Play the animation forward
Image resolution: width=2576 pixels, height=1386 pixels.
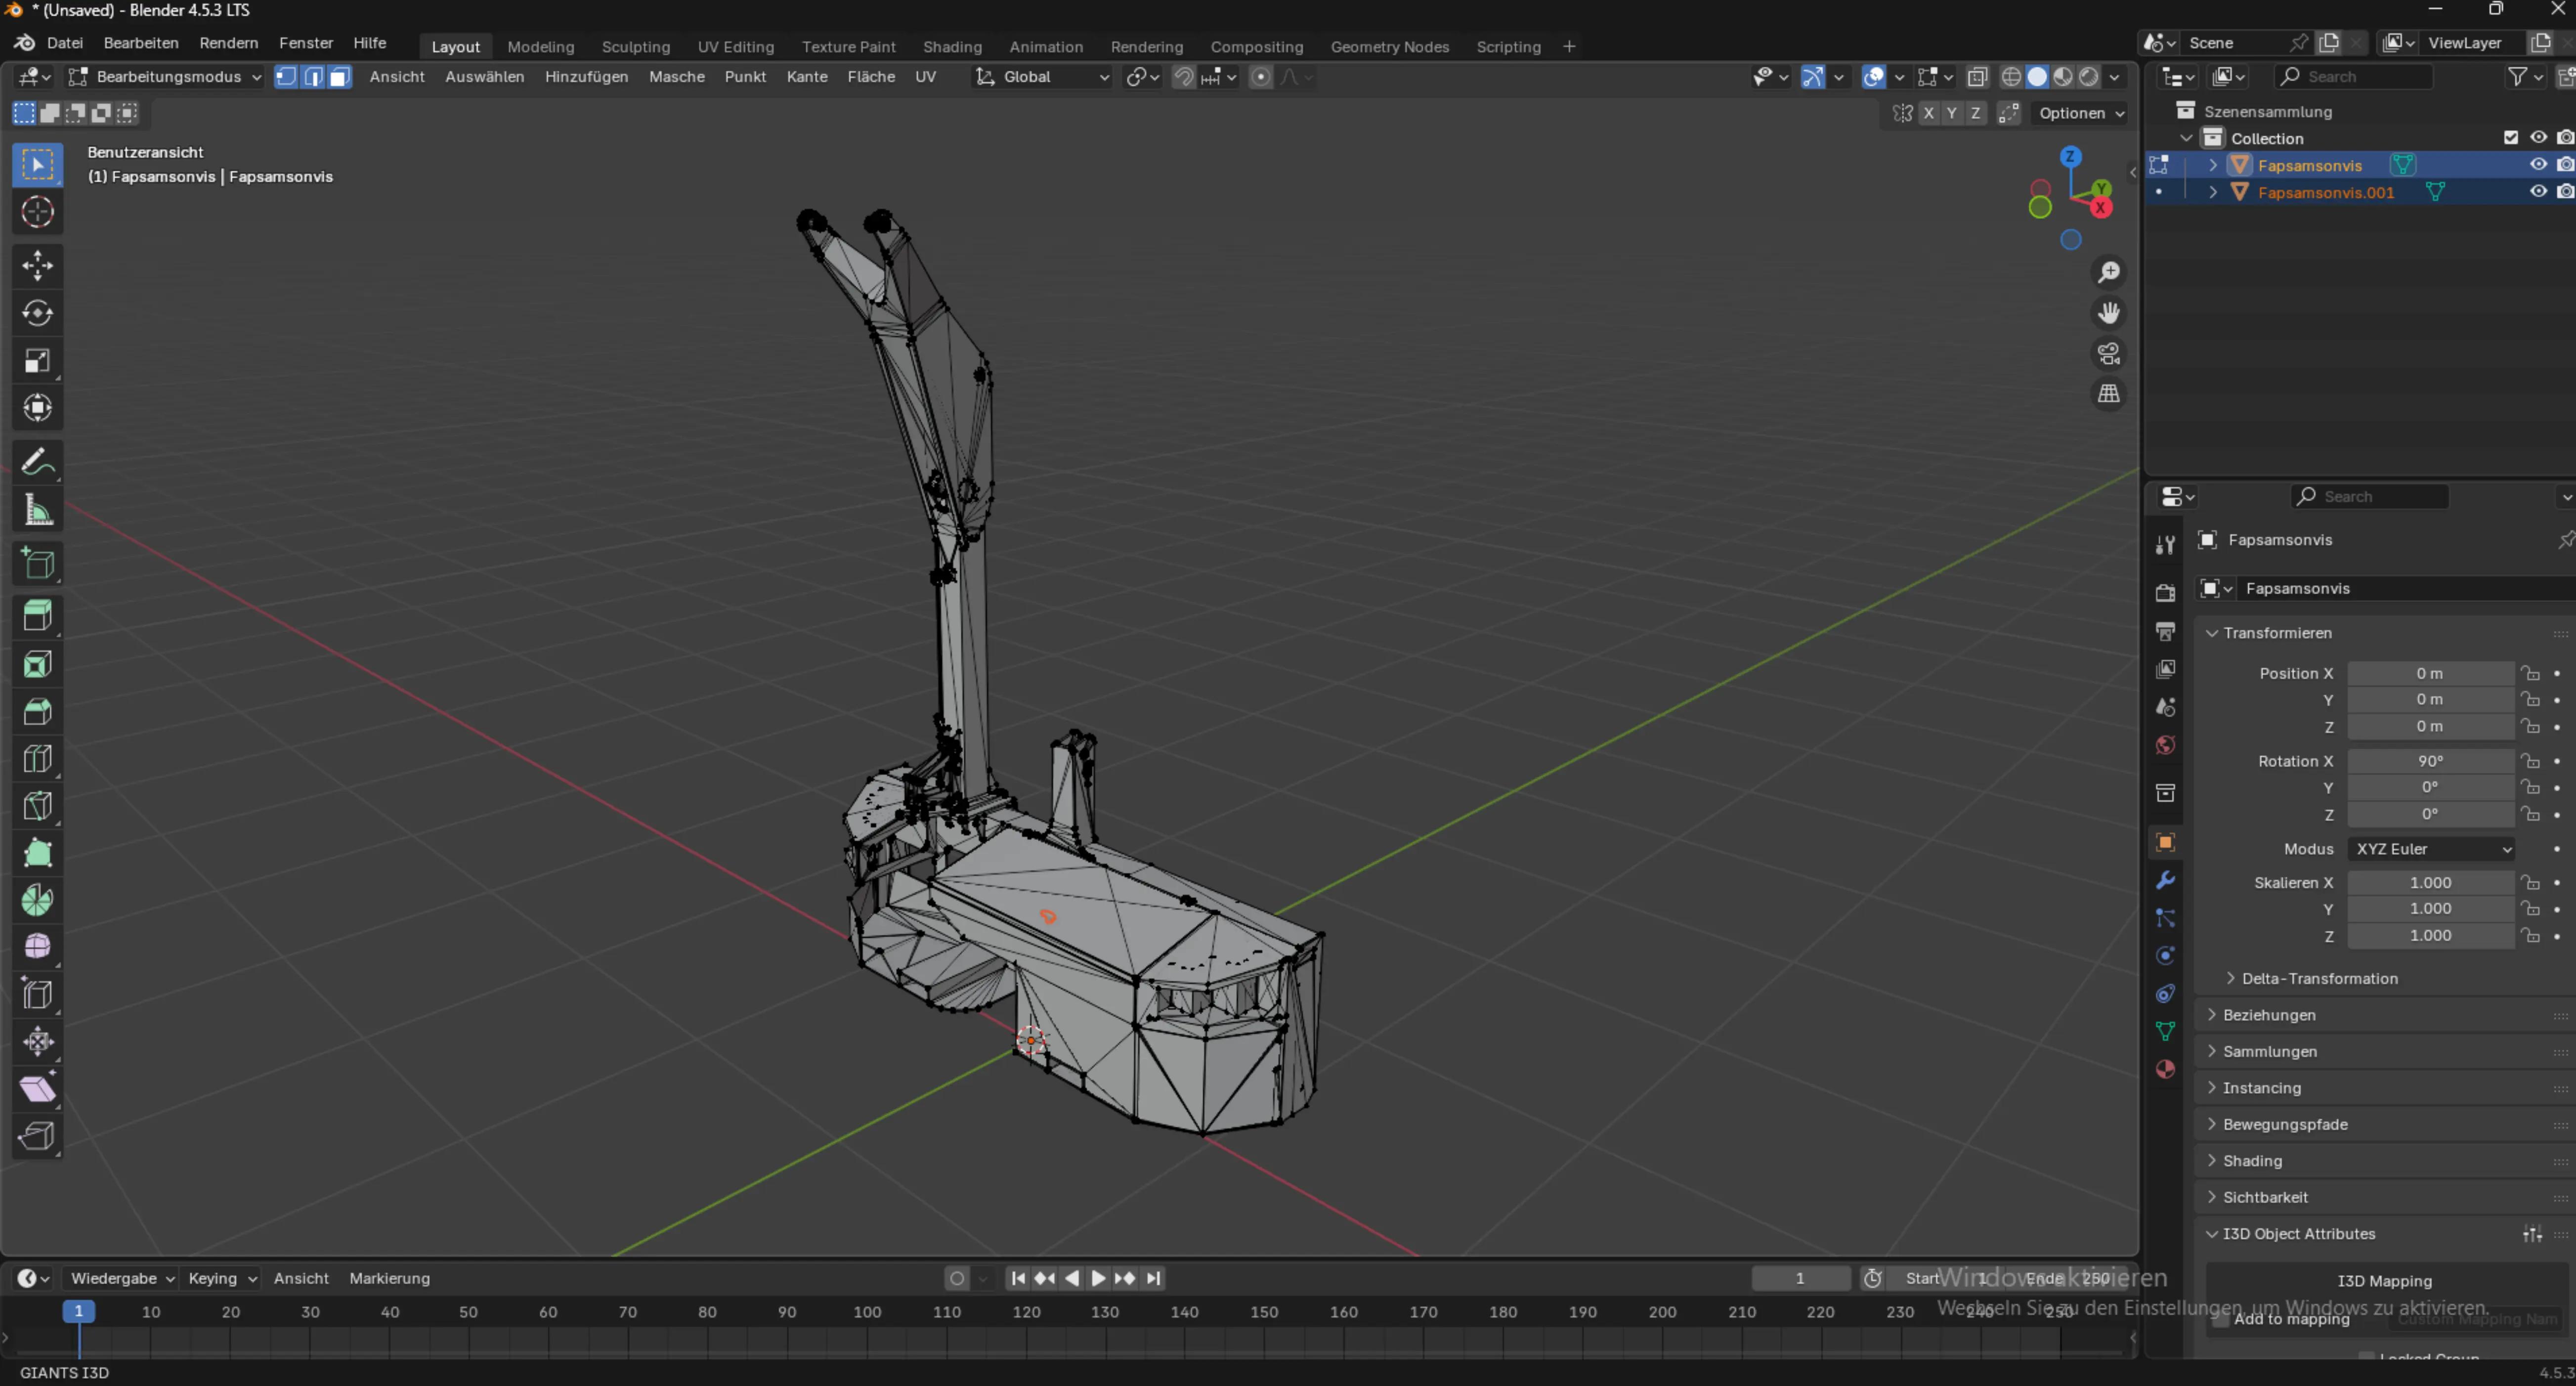click(x=1098, y=1278)
